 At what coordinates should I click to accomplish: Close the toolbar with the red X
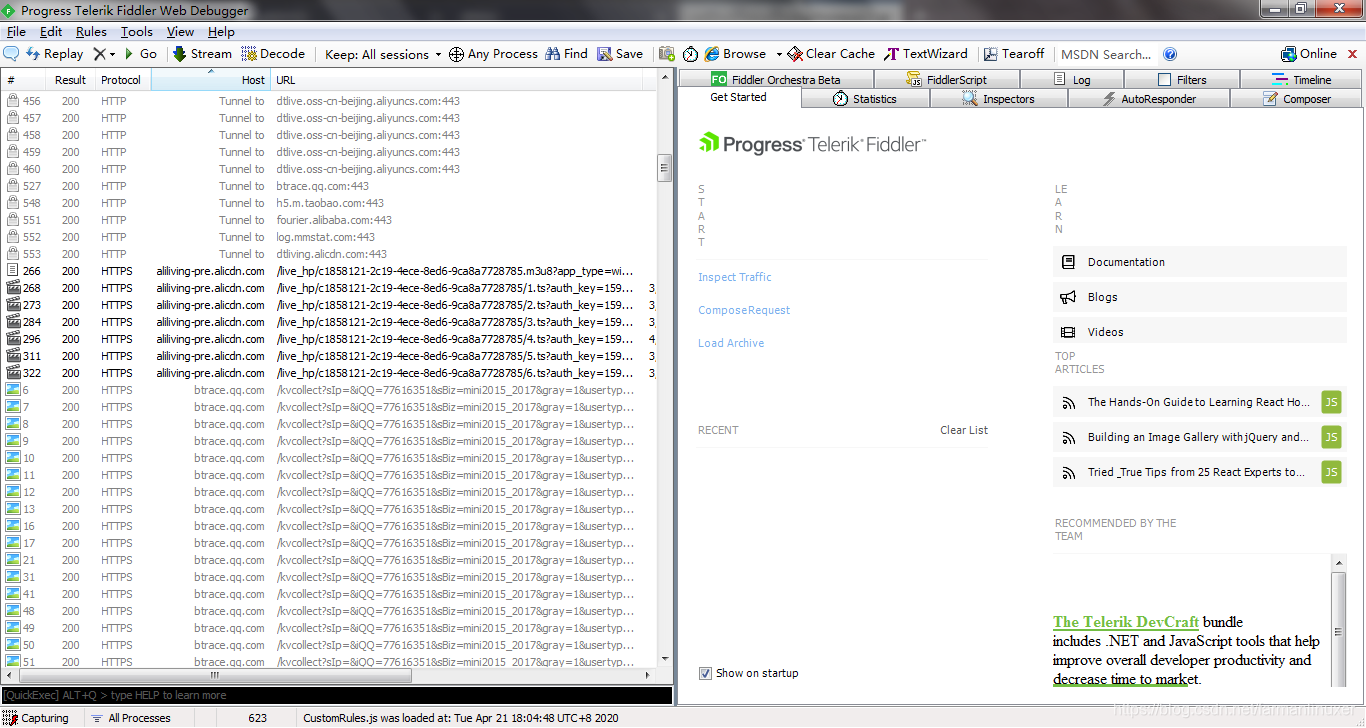(x=1354, y=54)
